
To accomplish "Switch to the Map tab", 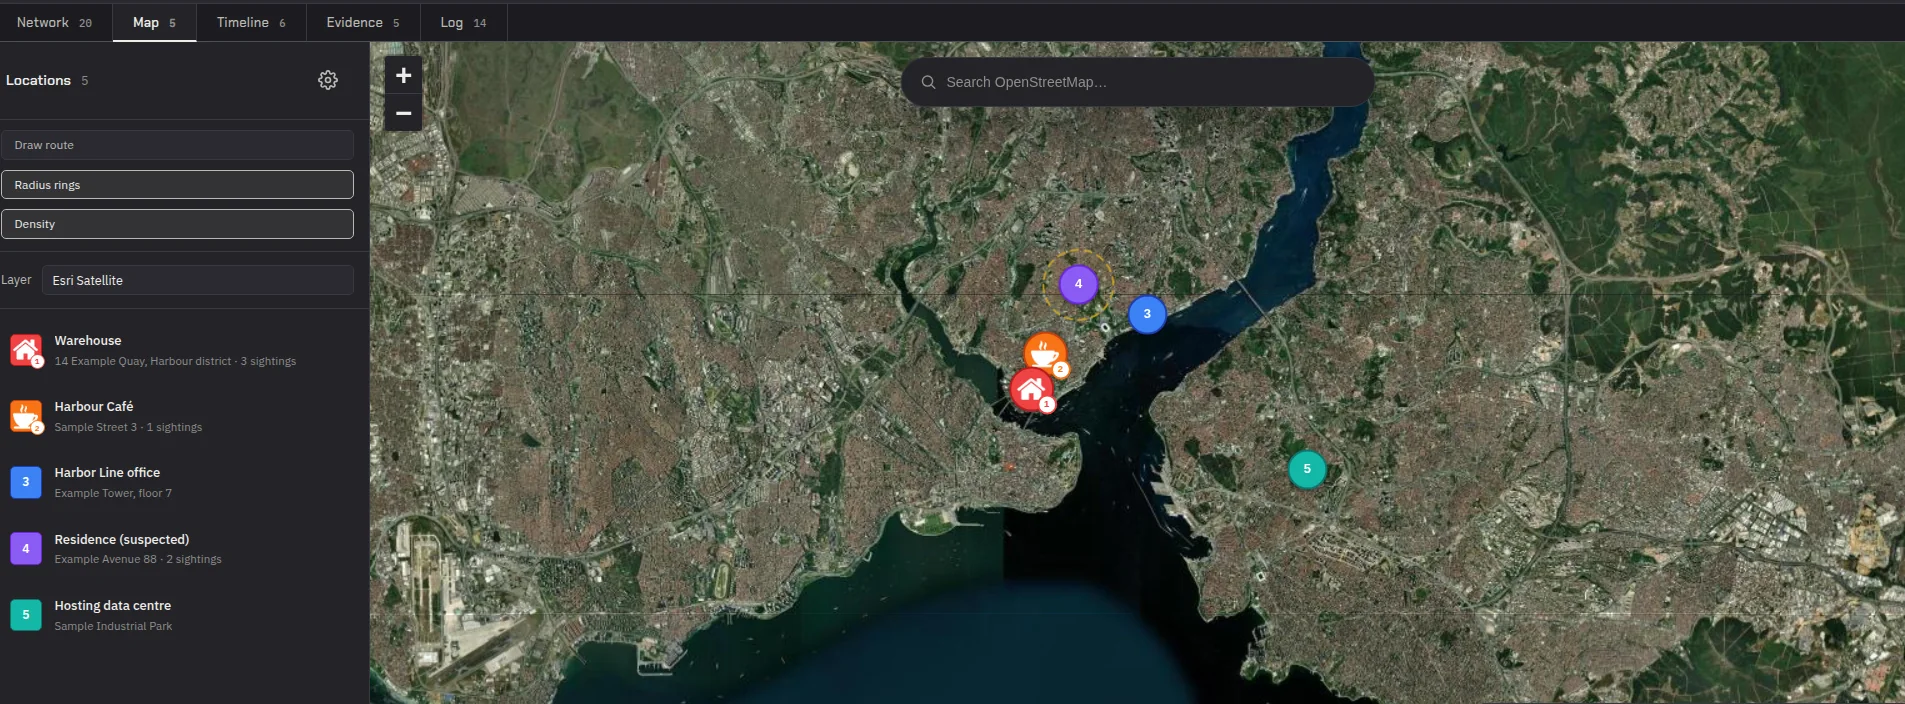I will point(154,22).
